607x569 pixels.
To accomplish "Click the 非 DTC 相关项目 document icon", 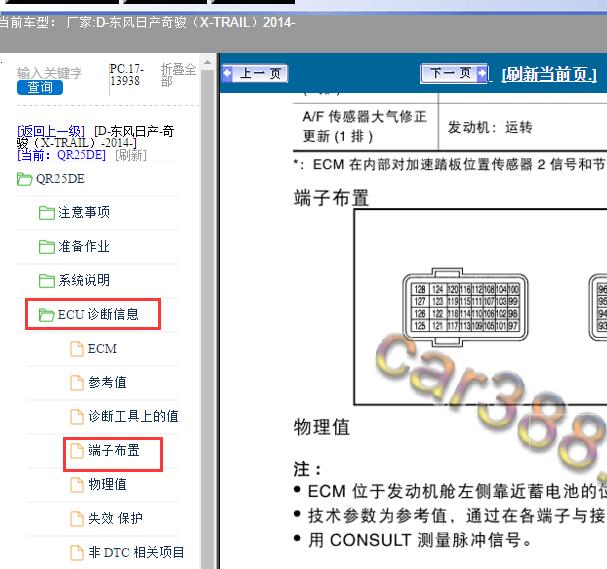I will pyautogui.click(x=77, y=552).
